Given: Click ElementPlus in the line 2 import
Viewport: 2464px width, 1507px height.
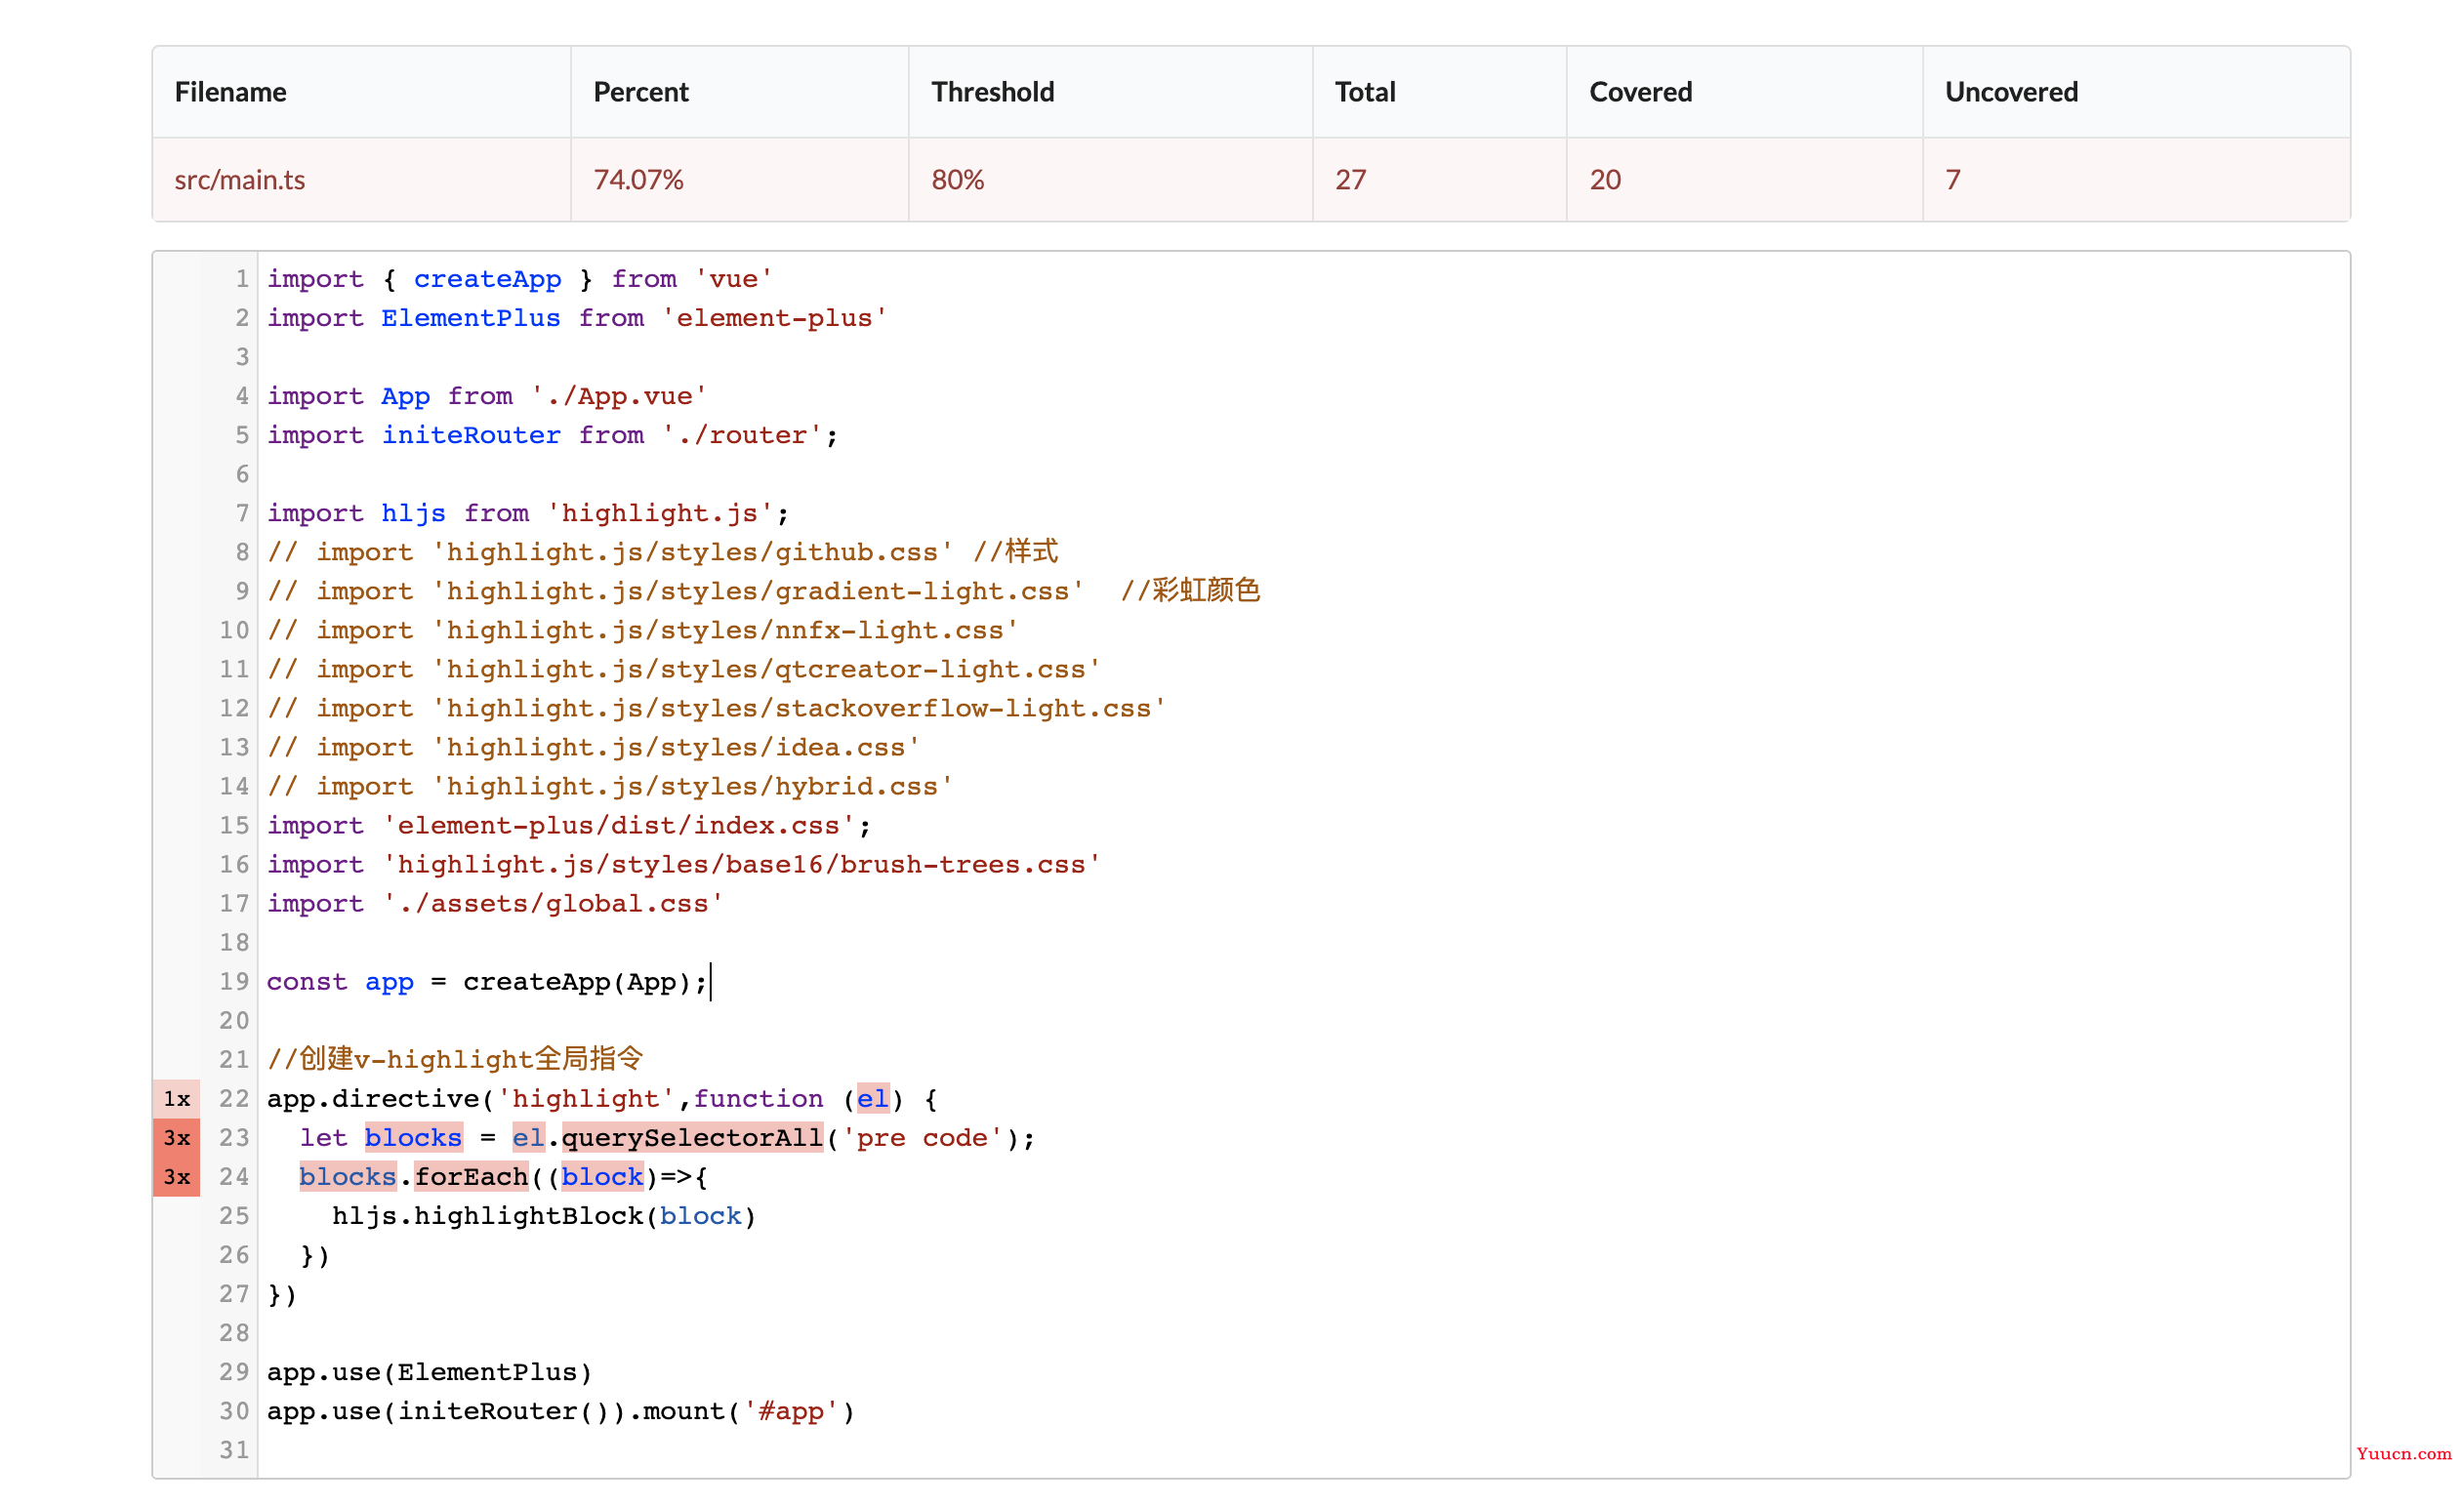Looking at the screenshot, I should (x=471, y=318).
